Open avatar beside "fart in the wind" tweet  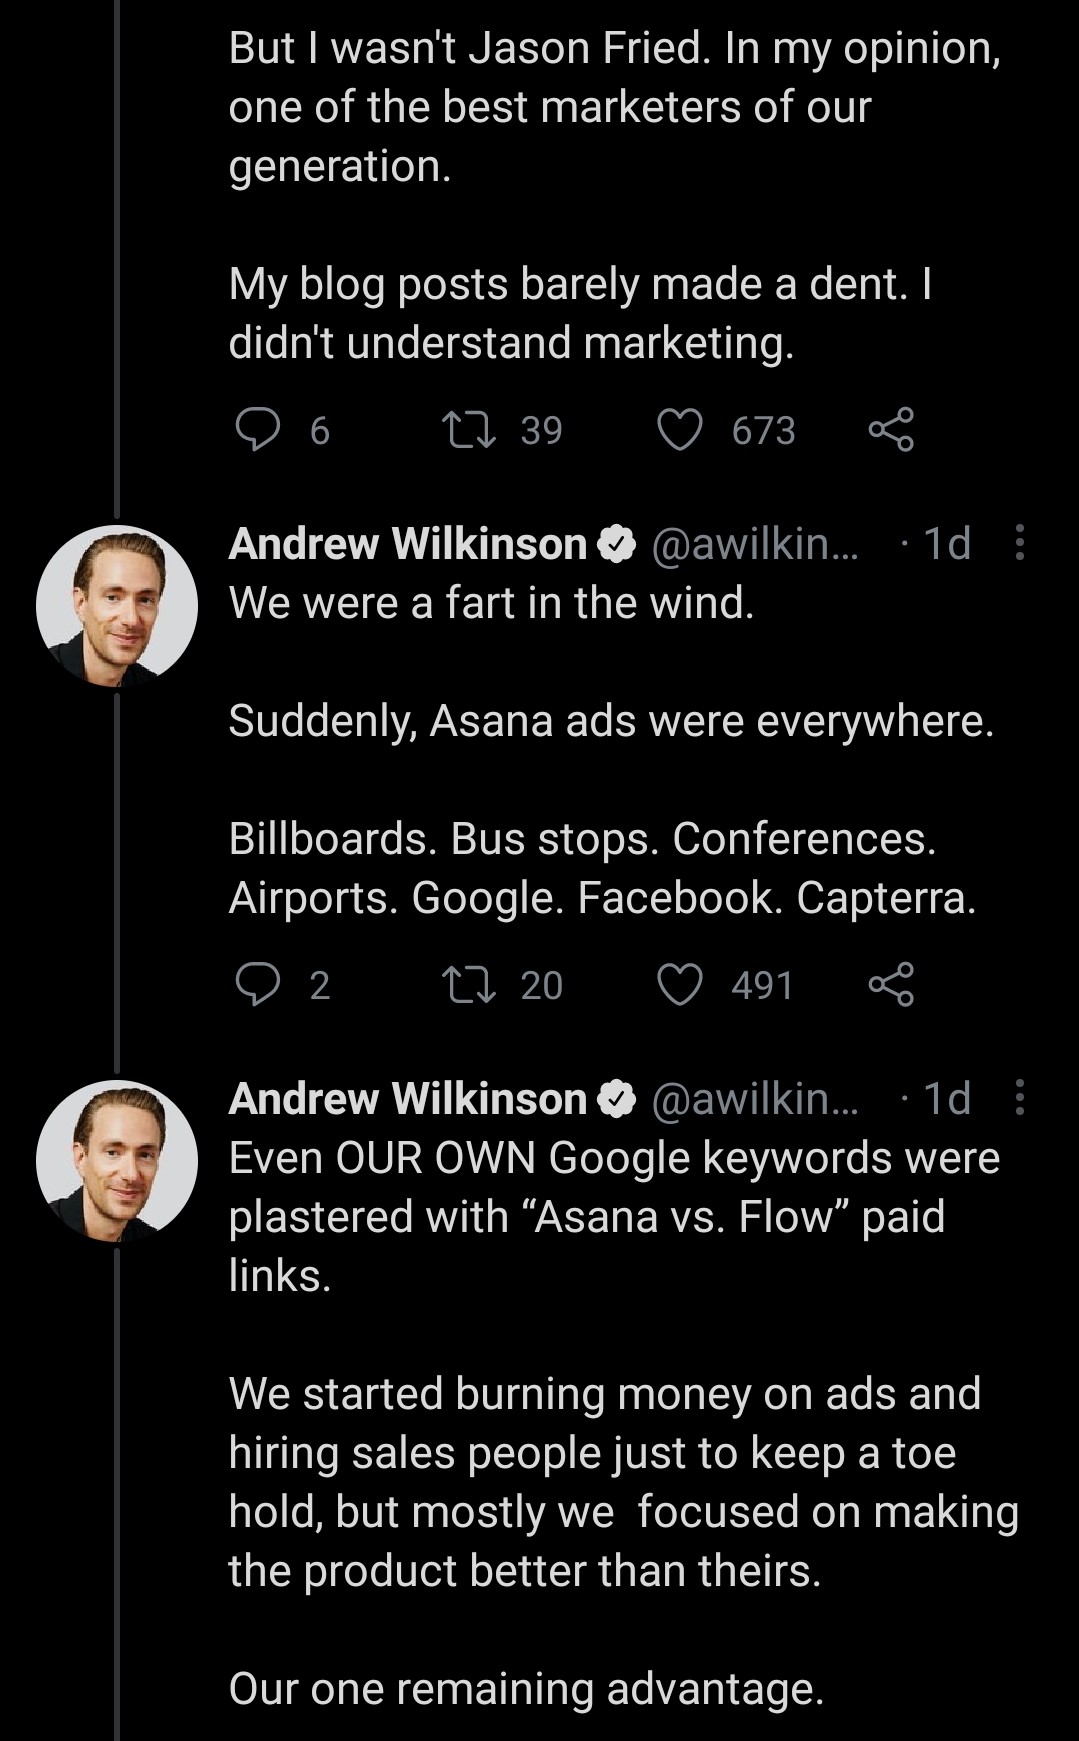coord(116,605)
